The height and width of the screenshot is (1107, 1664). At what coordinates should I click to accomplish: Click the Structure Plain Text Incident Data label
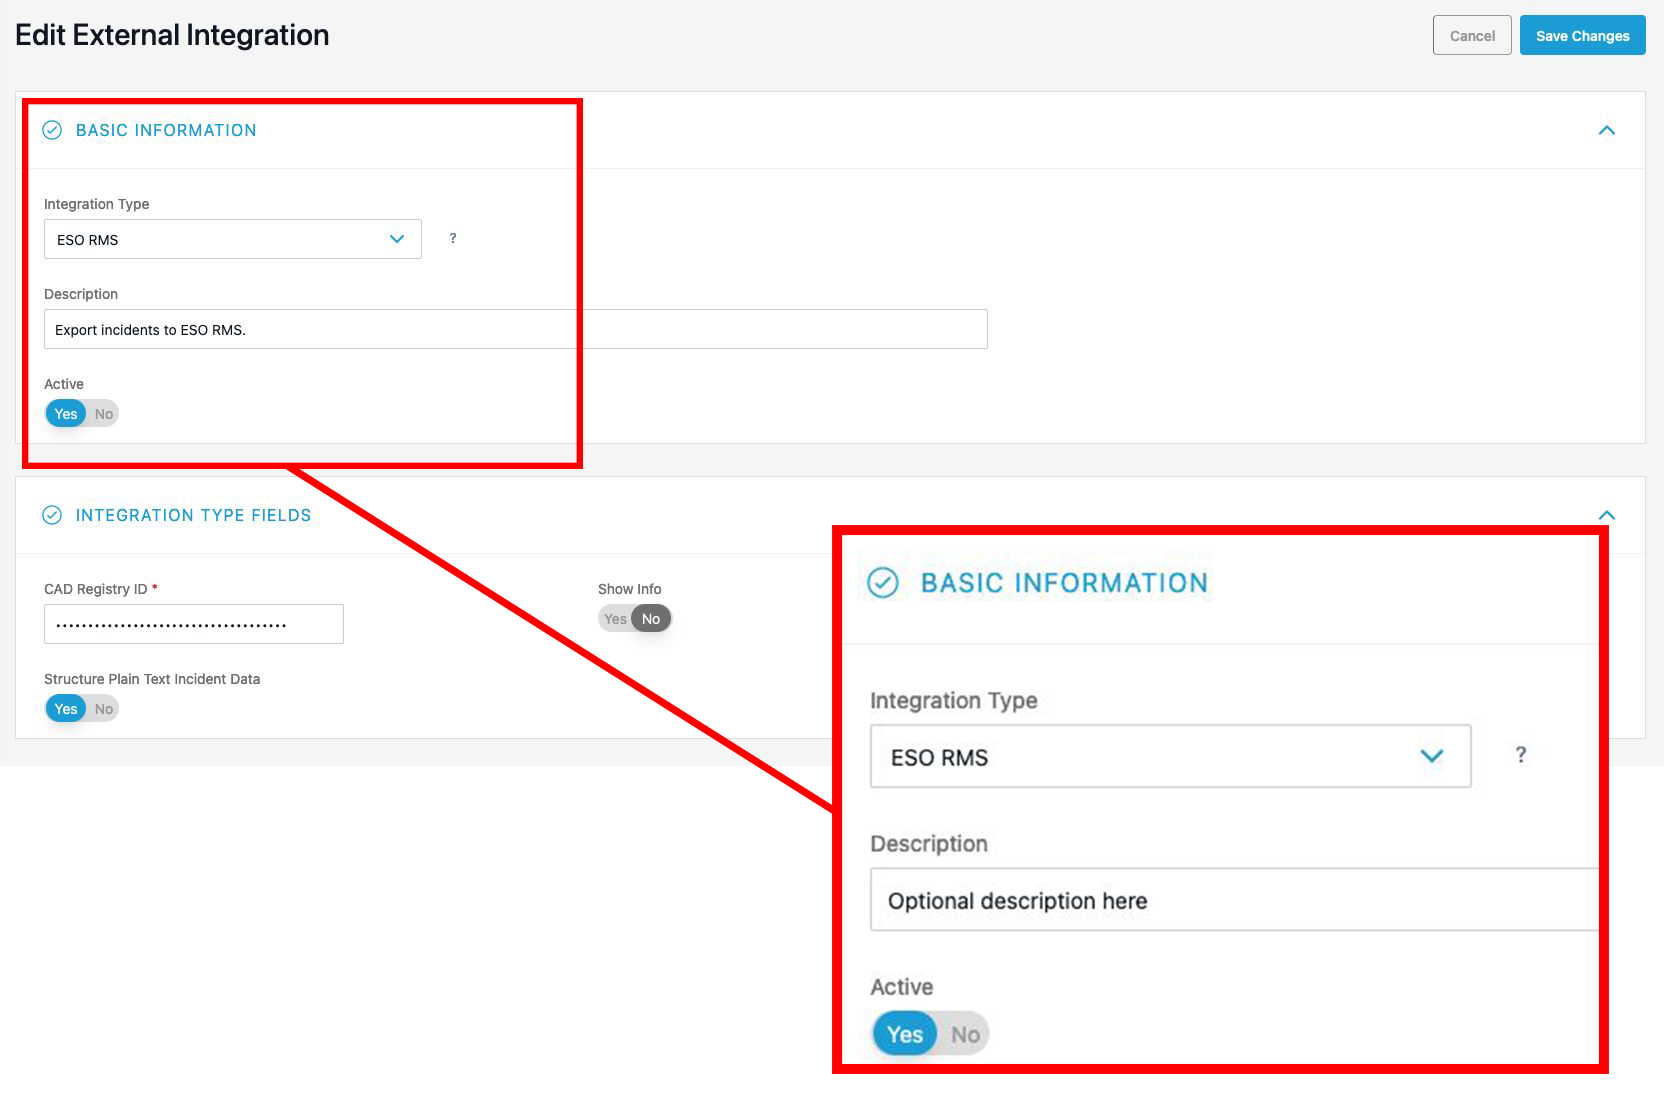152,679
